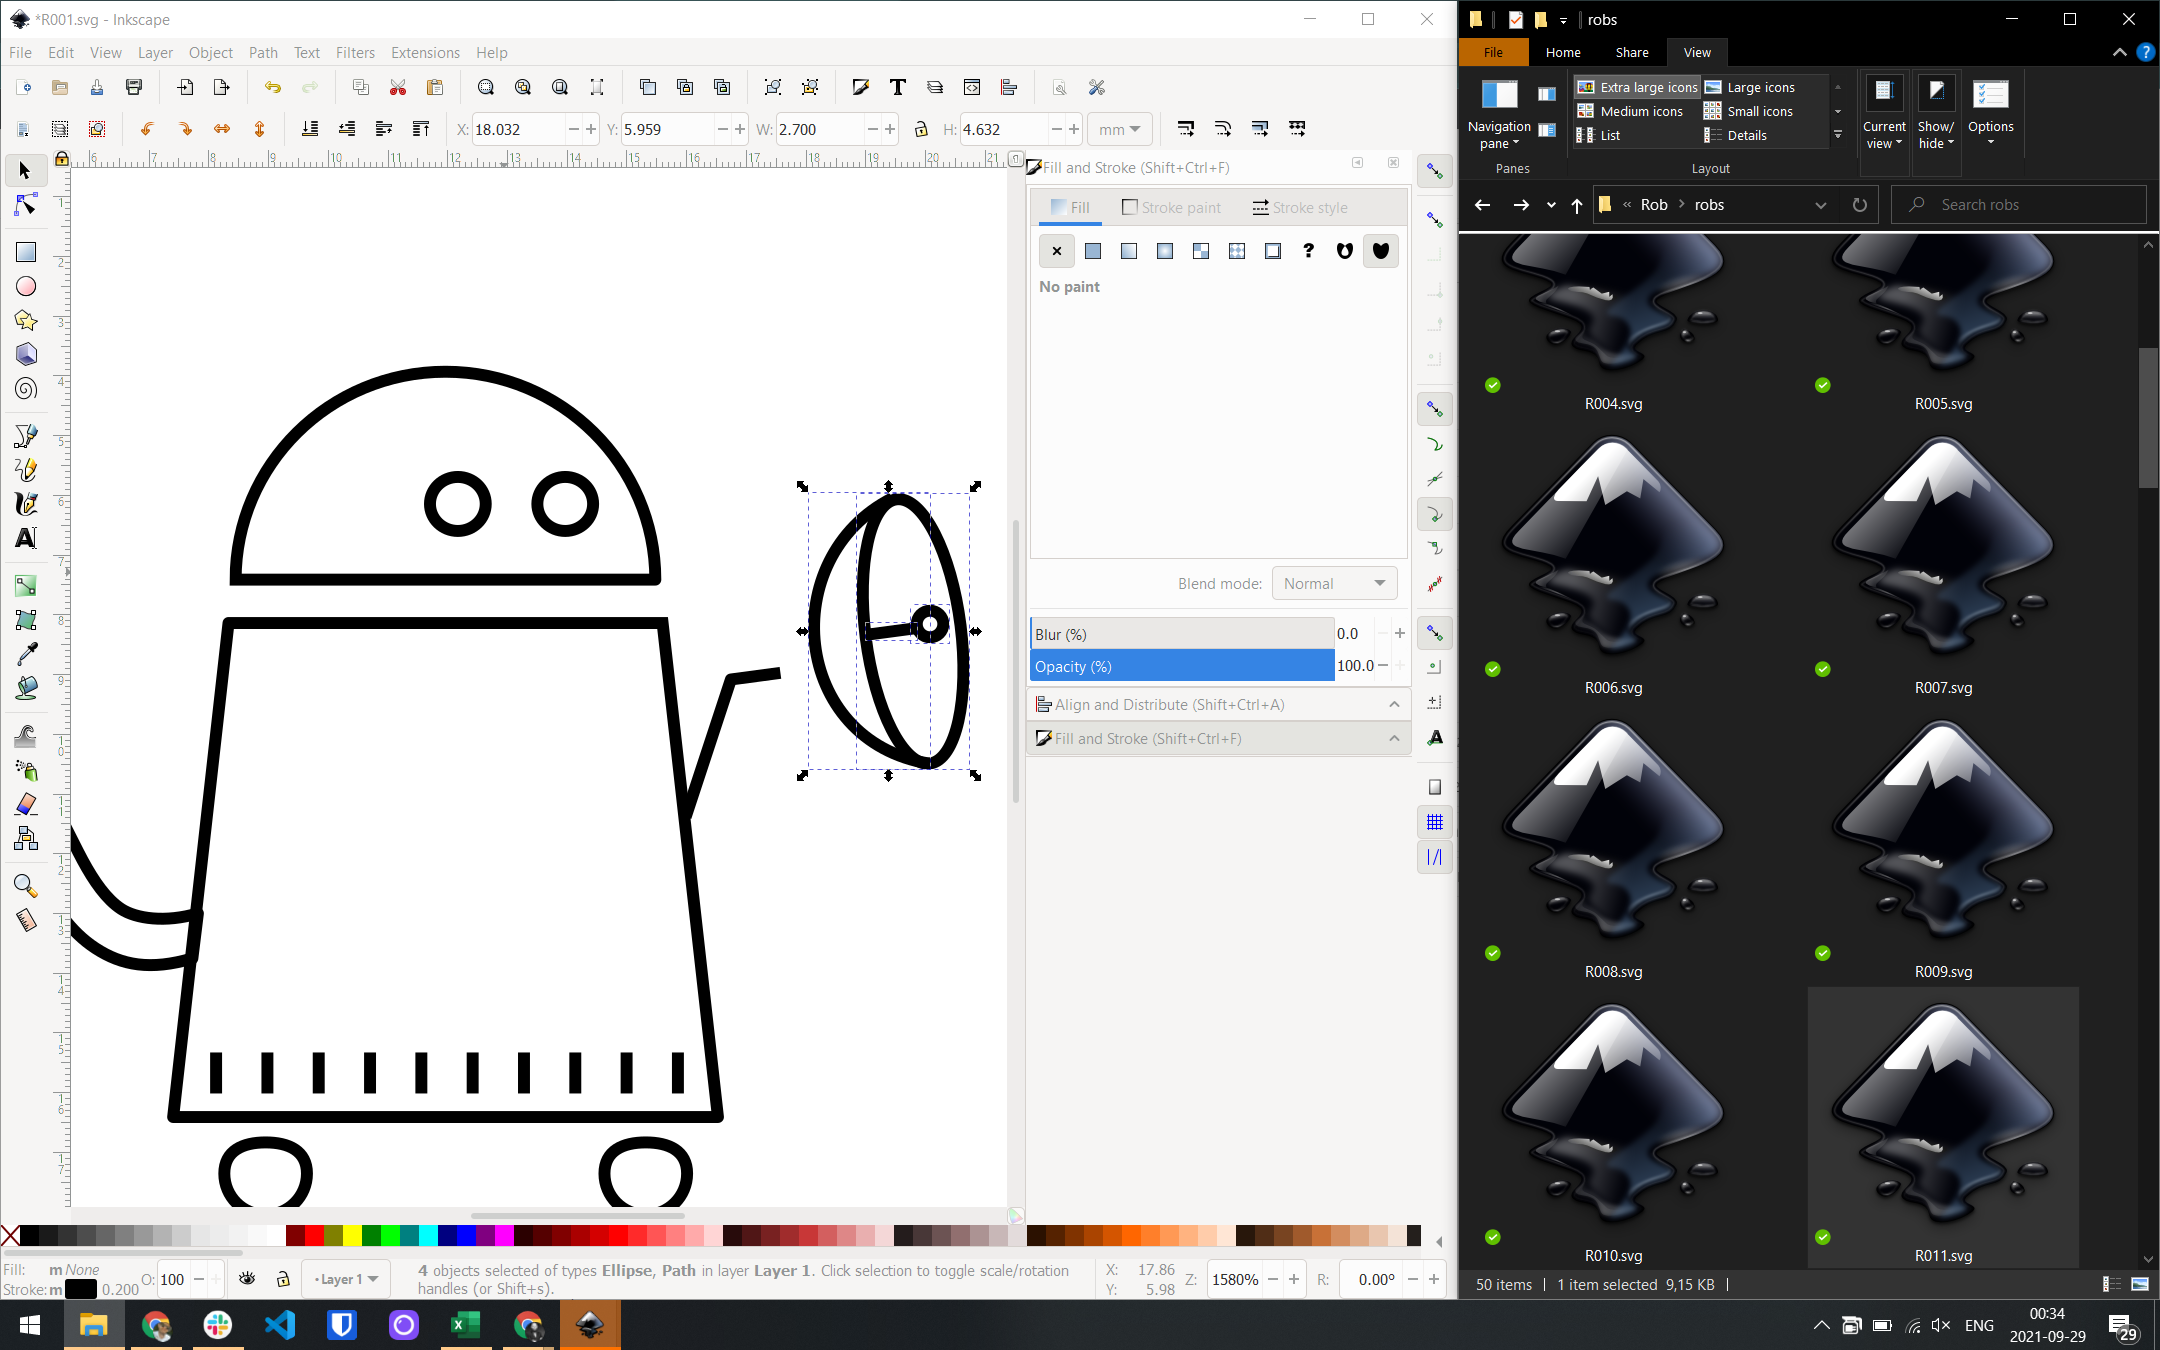Click the Print document icon
2160x1350 pixels.
point(134,88)
